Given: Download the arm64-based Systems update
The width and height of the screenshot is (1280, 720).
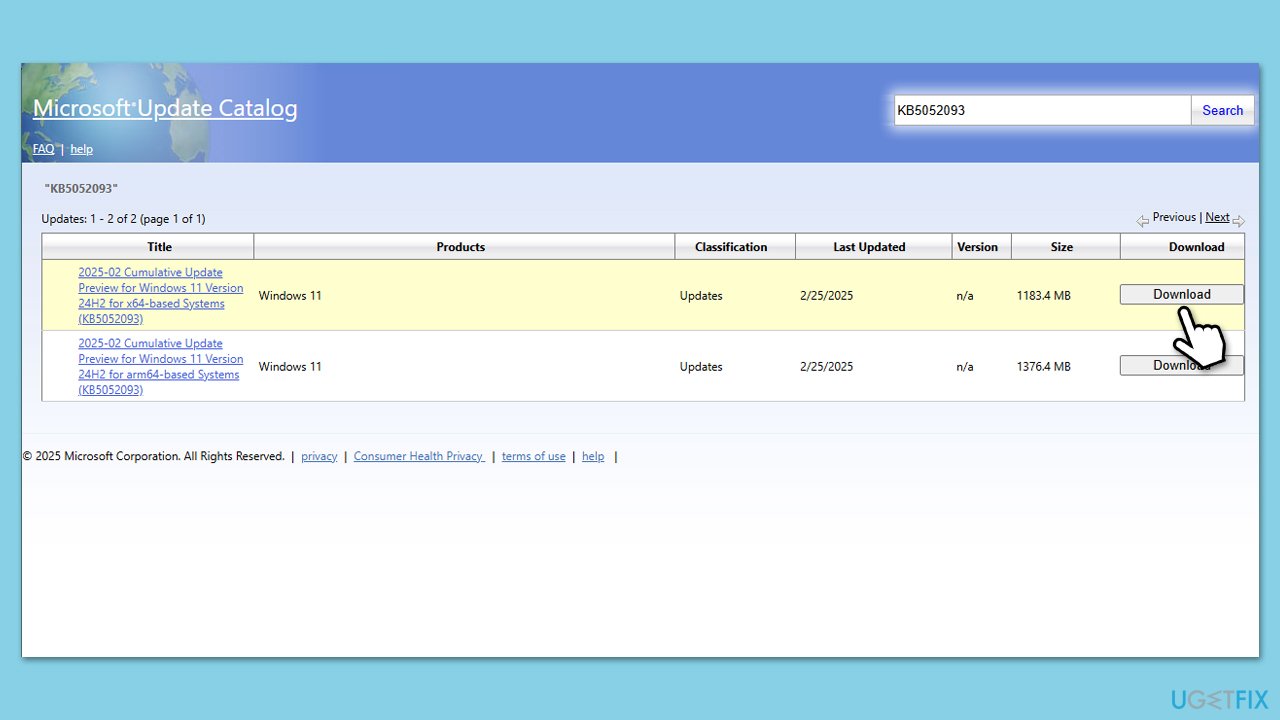Looking at the screenshot, I should tap(1181, 365).
